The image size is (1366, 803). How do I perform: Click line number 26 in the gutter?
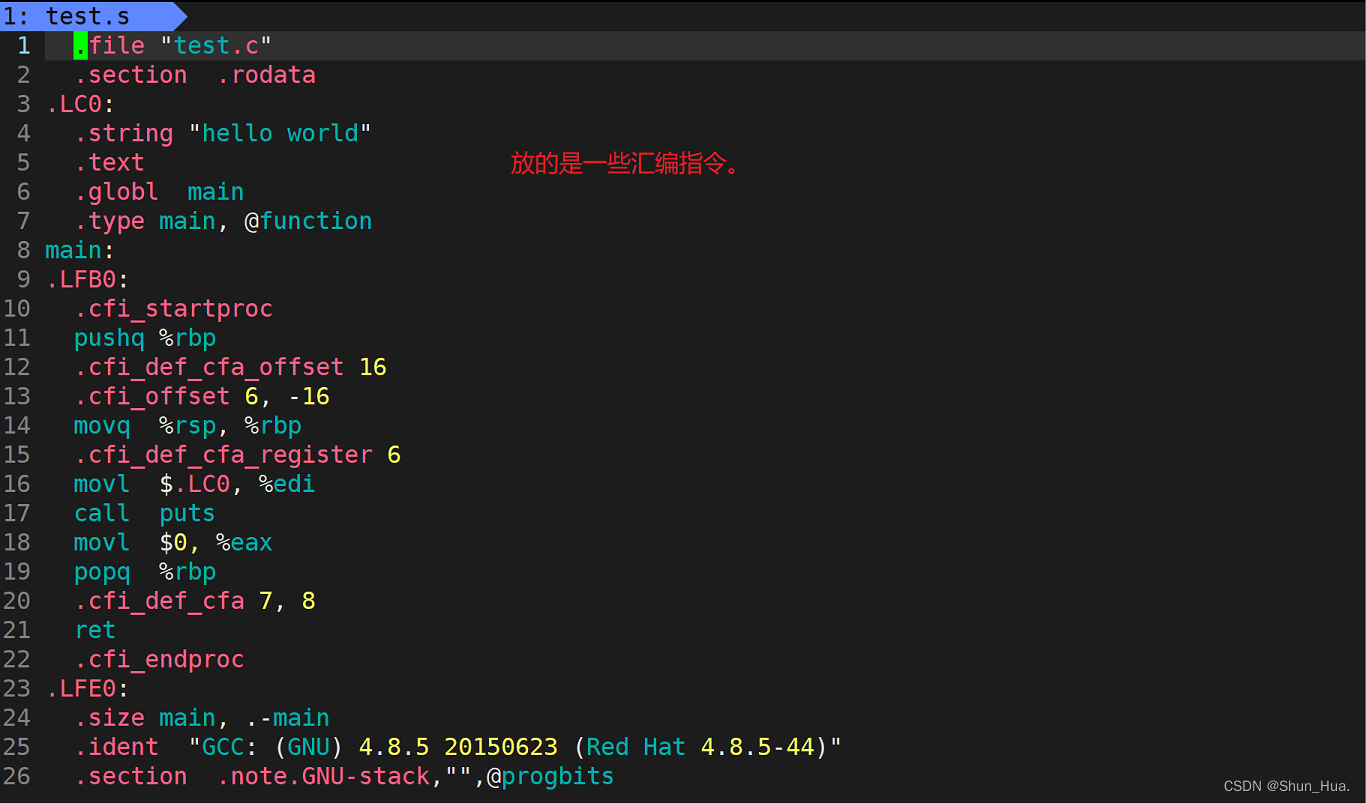17,777
